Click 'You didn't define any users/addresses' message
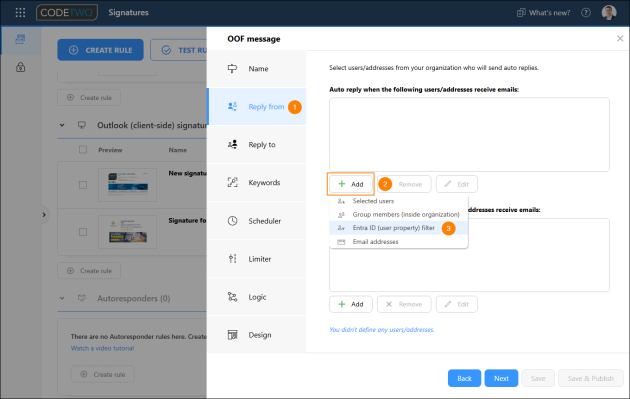Image resolution: width=630 pixels, height=399 pixels. [x=382, y=329]
